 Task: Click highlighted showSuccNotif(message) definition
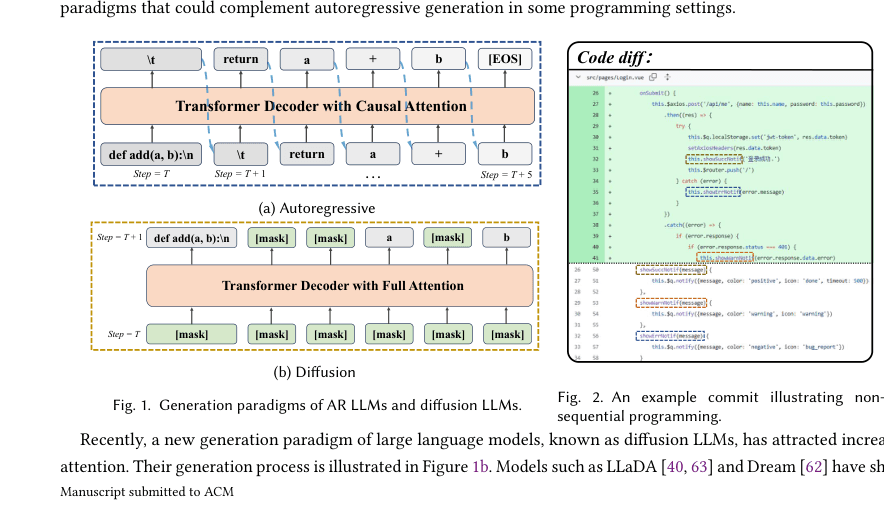[671, 270]
